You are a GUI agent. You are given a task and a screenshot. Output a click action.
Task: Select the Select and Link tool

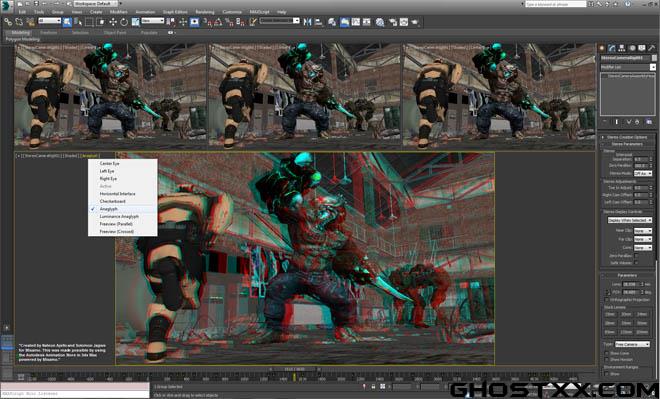click(8, 22)
